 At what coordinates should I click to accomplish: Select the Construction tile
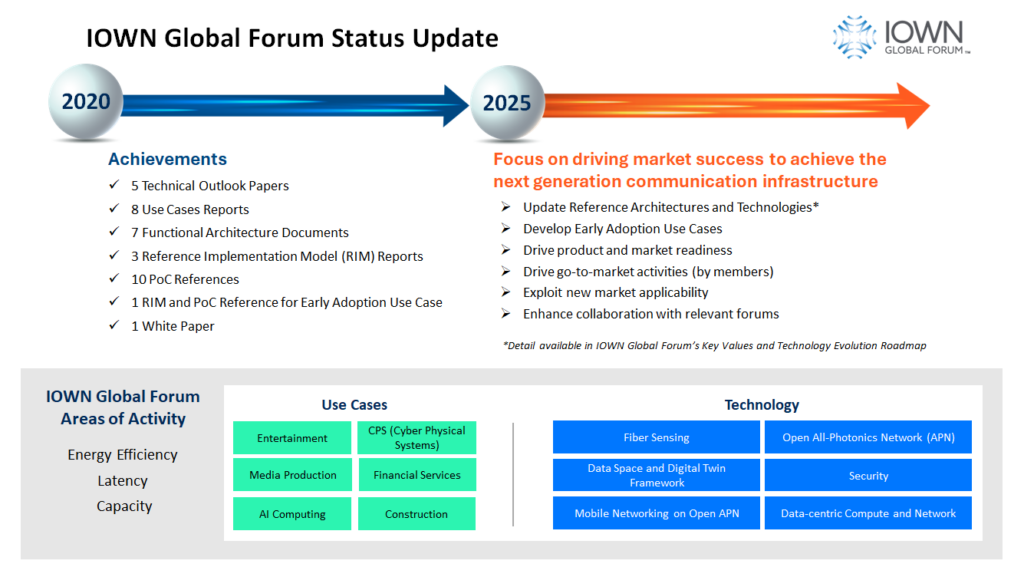(417, 514)
